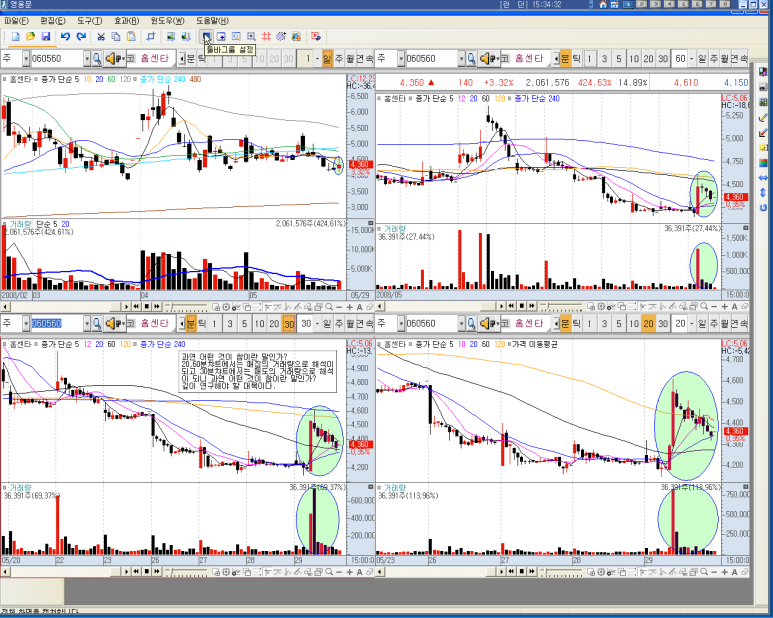Open the stock code dropdown in the top-left chart
Viewport: 773px width, 618px height.
[x=86, y=59]
